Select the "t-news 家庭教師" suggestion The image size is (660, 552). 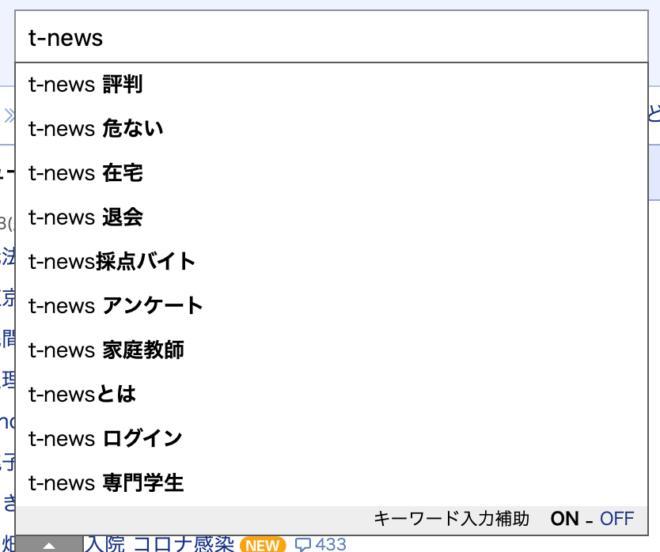(x=106, y=350)
